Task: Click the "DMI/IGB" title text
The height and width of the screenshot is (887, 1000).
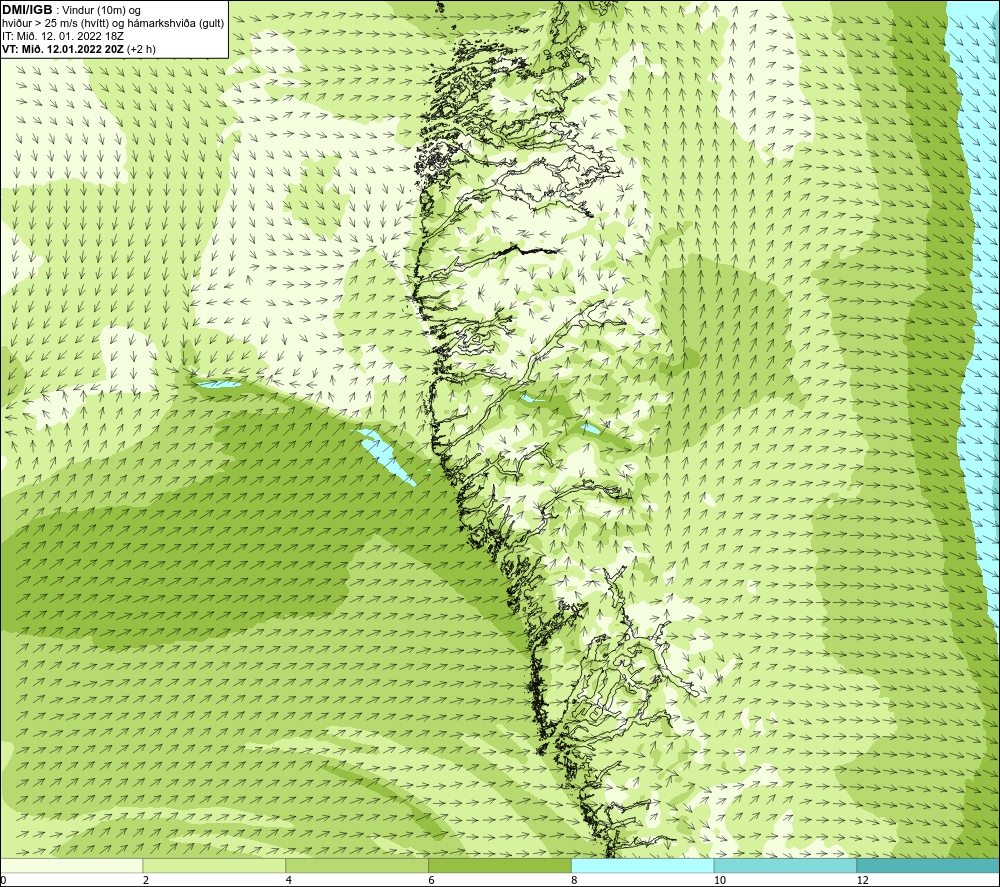Action: coord(27,10)
